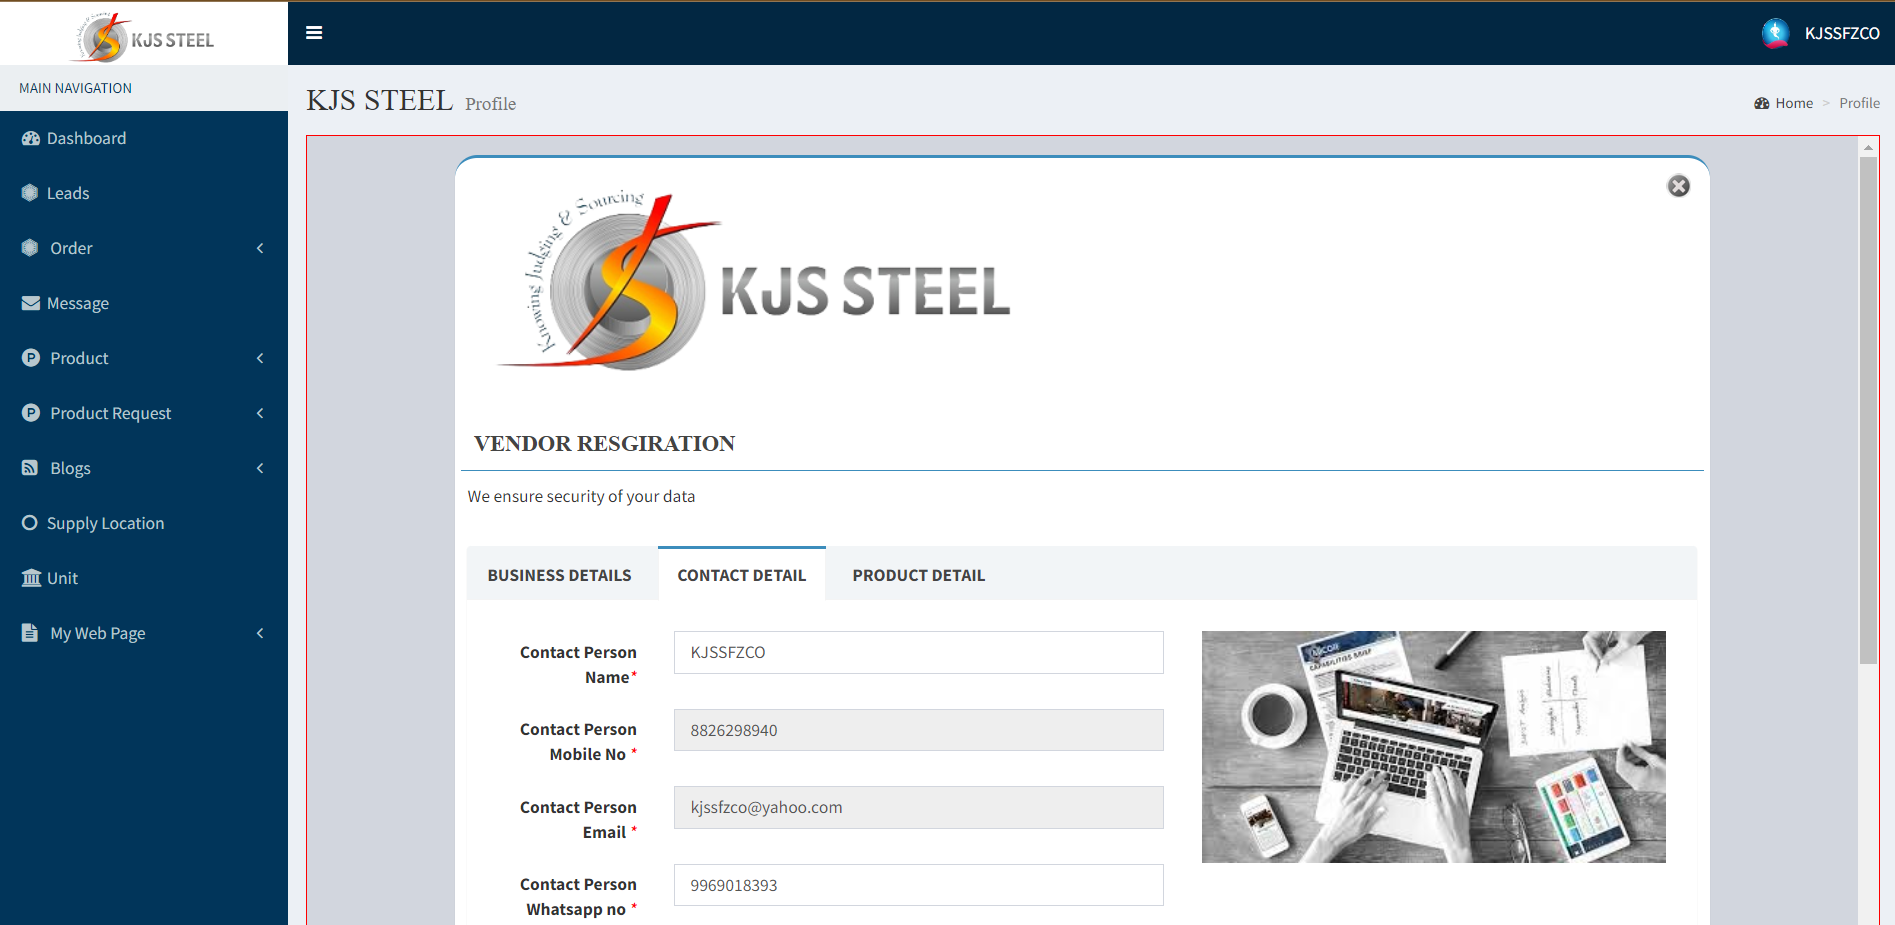Click the Contact Person Mobile No field
Viewport: 1895px width, 925px height.
pyautogui.click(x=919, y=730)
